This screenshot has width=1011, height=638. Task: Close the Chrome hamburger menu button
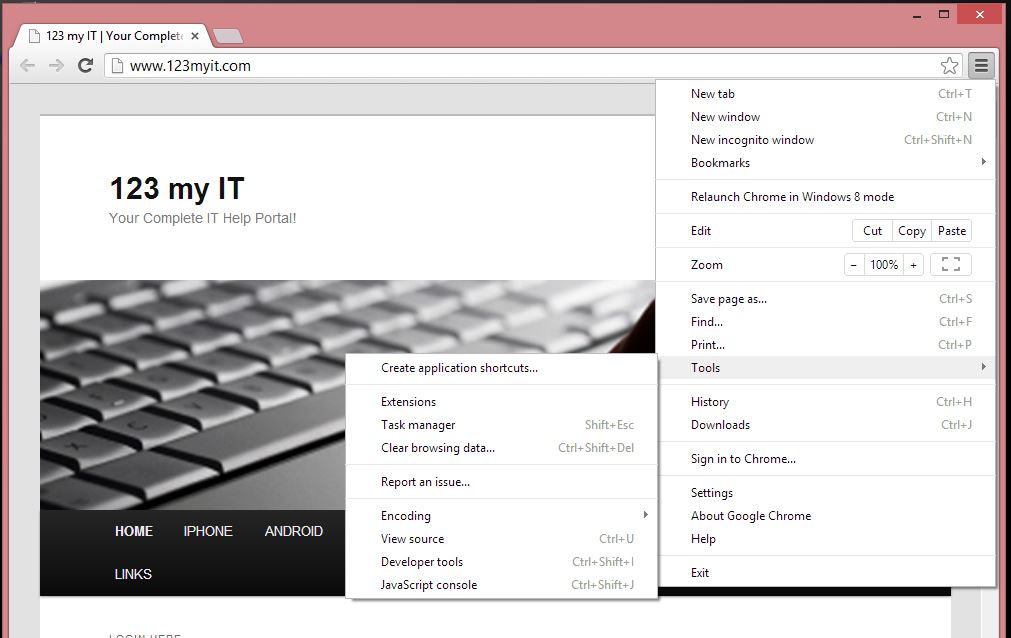tap(981, 65)
